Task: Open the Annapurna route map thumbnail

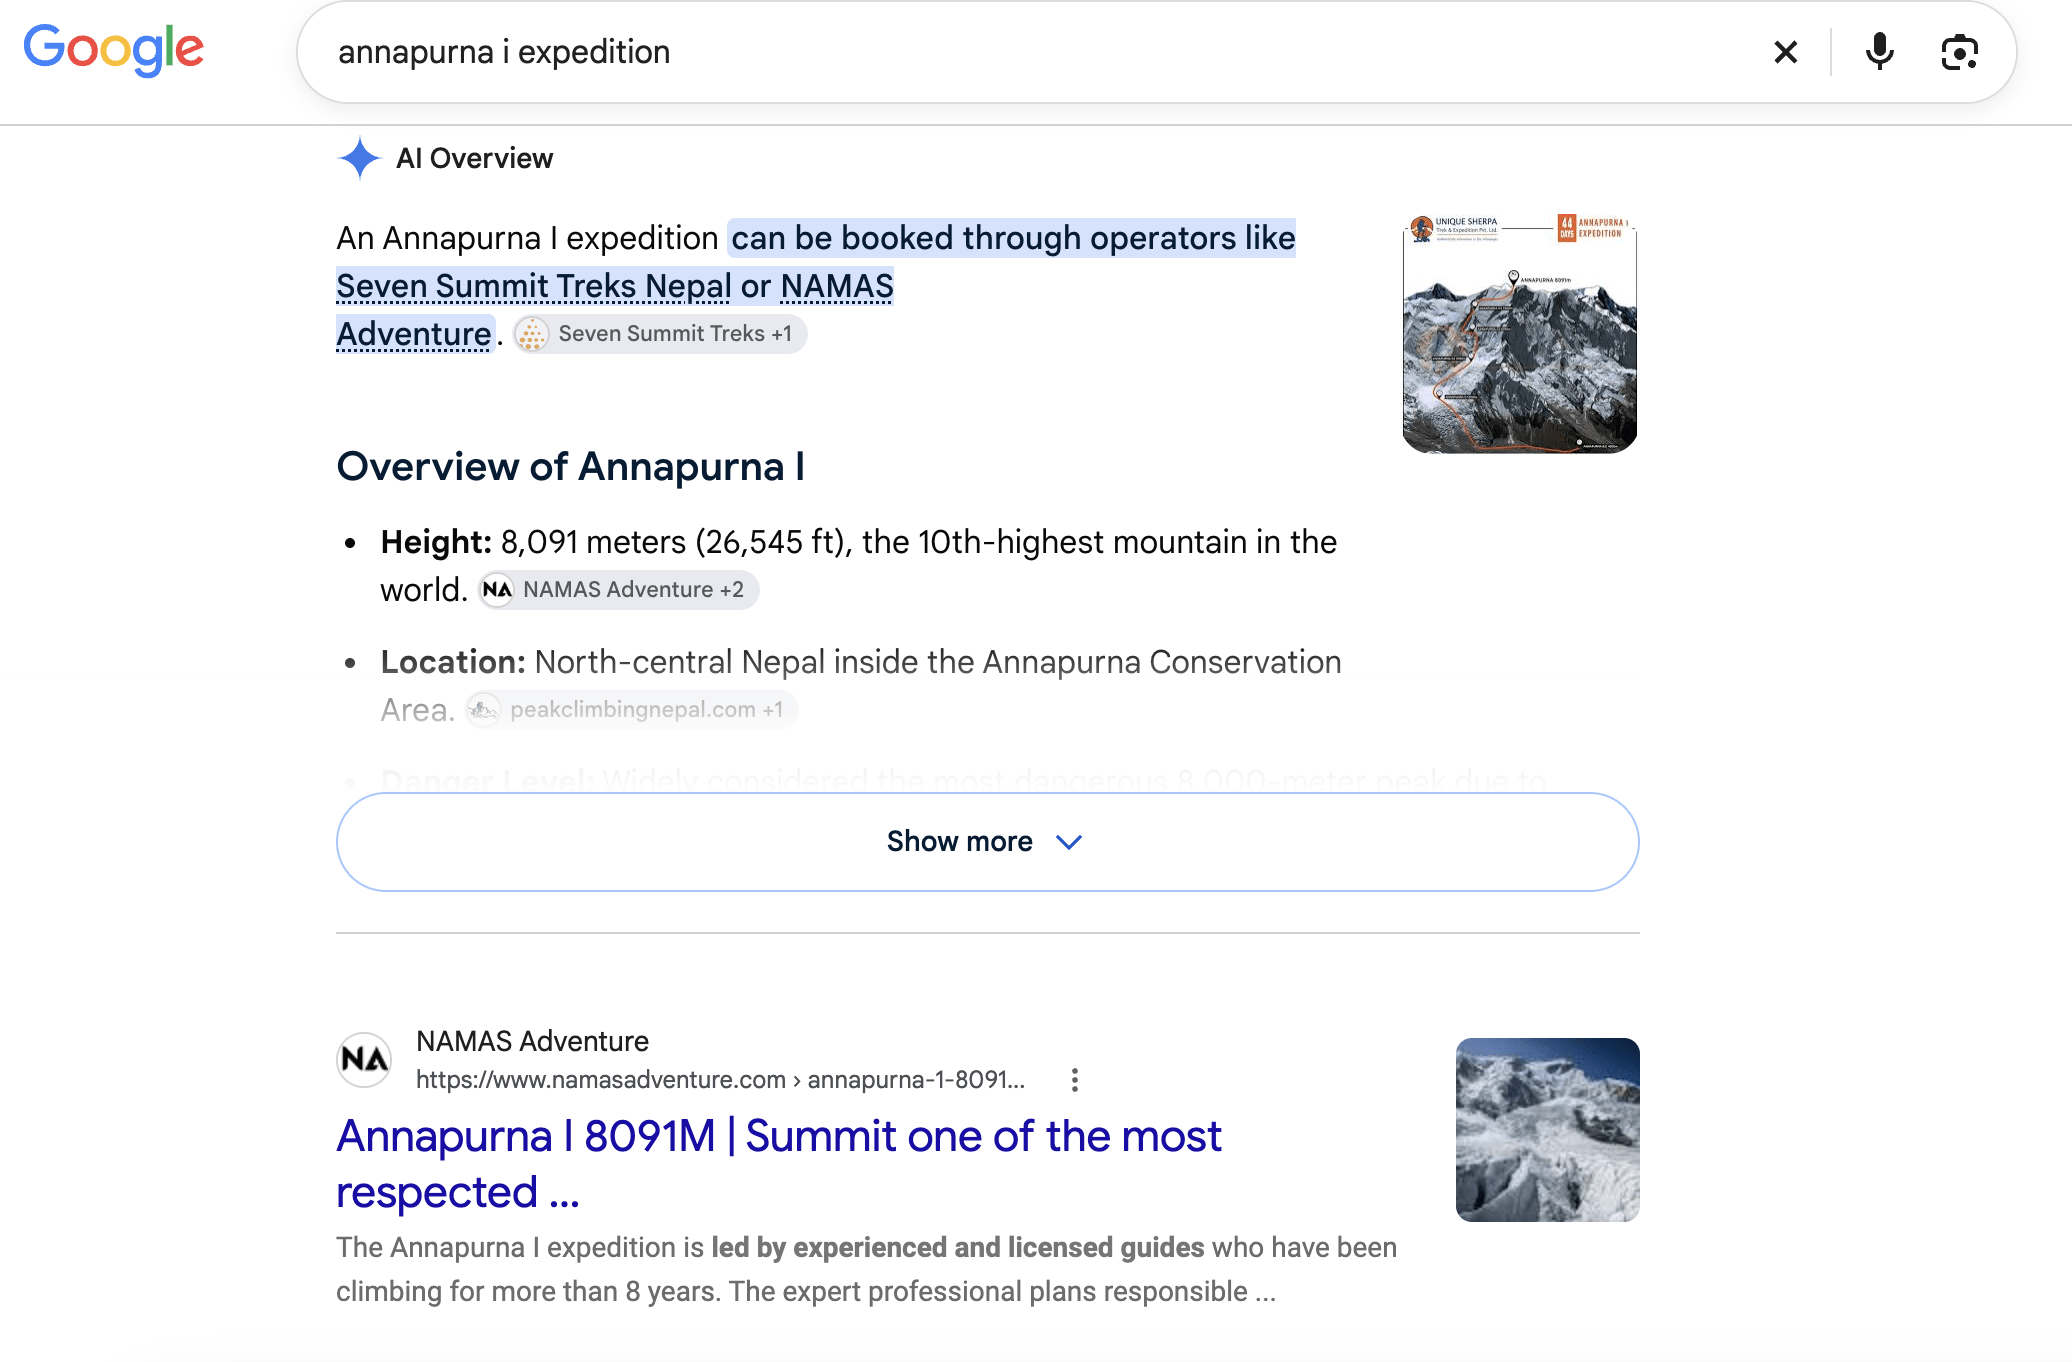Action: tap(1520, 333)
